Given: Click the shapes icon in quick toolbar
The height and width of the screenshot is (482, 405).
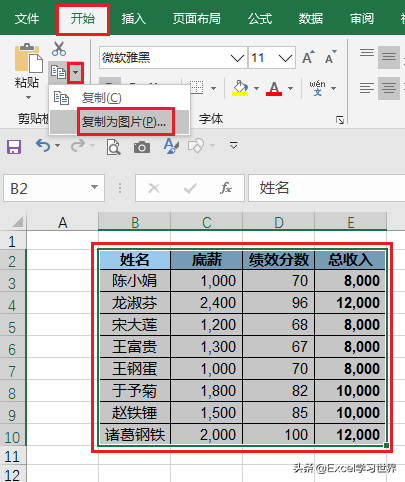Looking at the screenshot, I should [196, 146].
